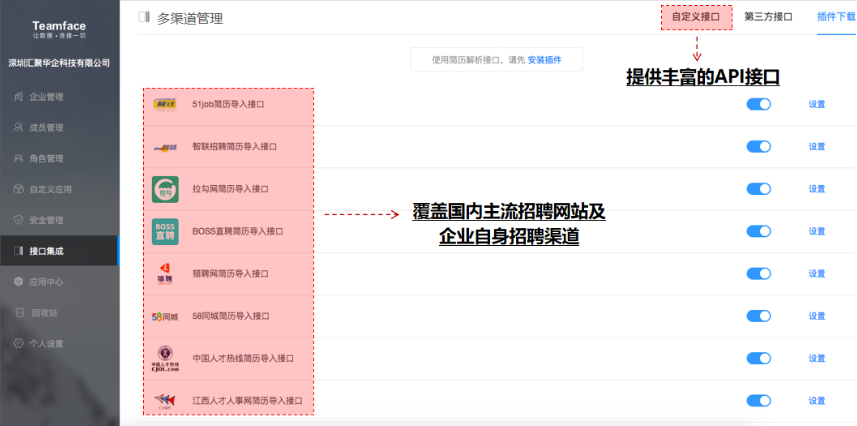Open 设置 for the 51job interface
Image resolution: width=857 pixels, height=426 pixels.
[x=817, y=104]
